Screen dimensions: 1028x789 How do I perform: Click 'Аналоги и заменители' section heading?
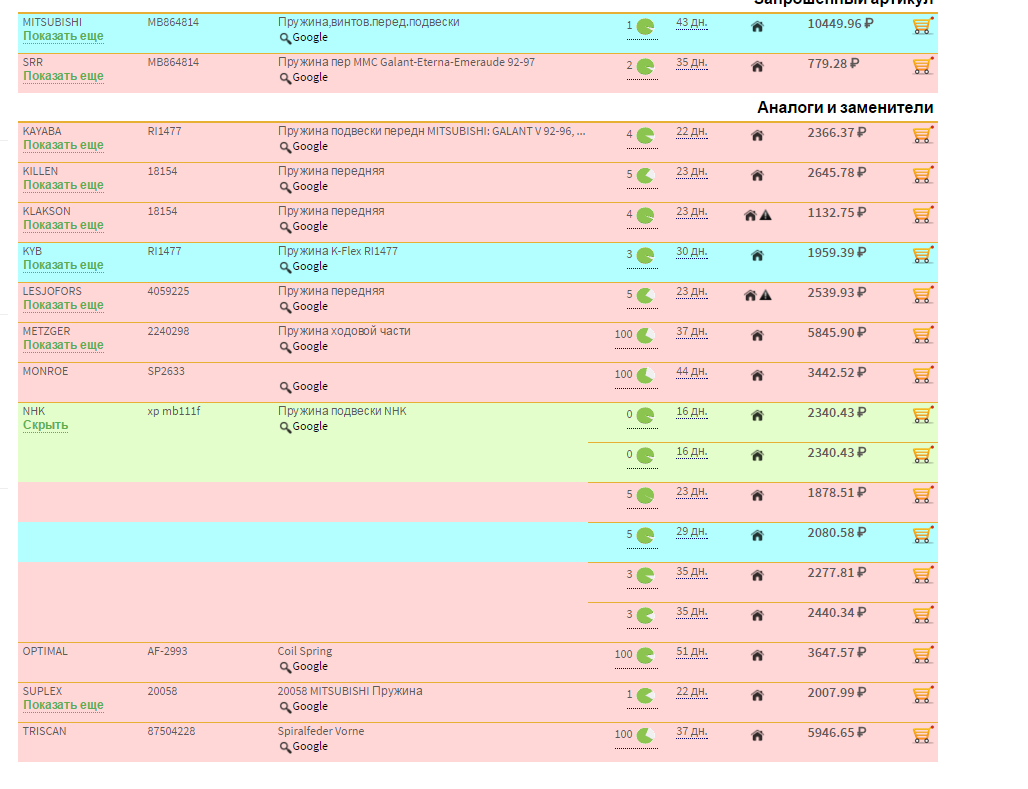tap(845, 108)
